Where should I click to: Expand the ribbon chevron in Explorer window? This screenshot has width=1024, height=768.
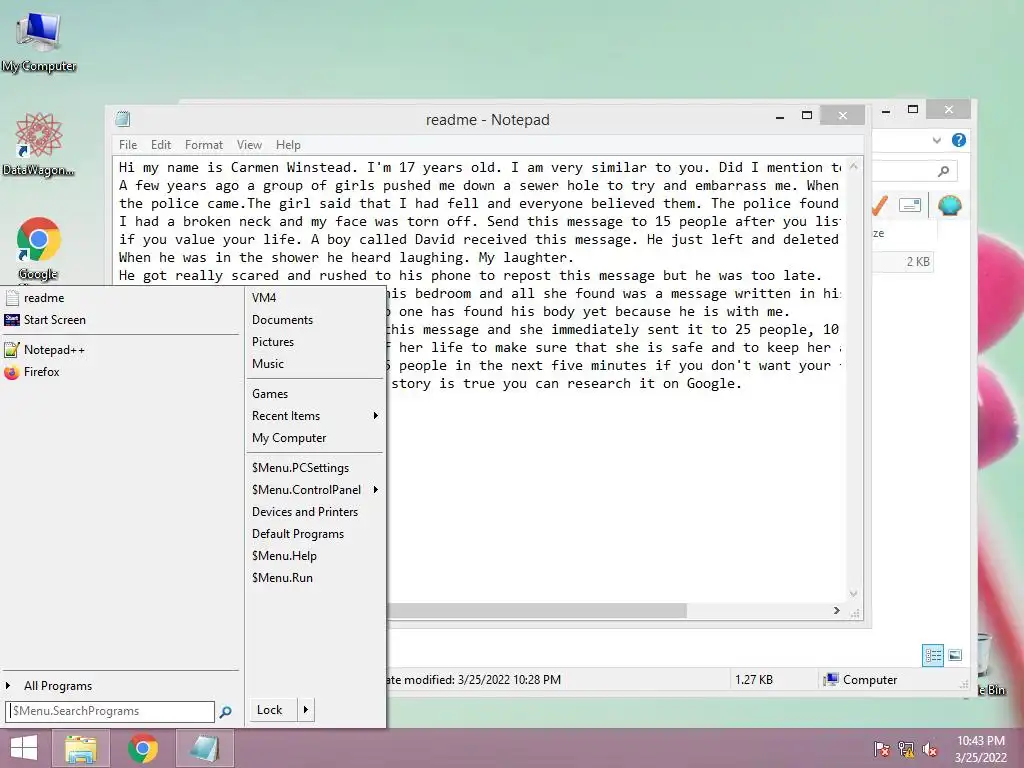(936, 140)
